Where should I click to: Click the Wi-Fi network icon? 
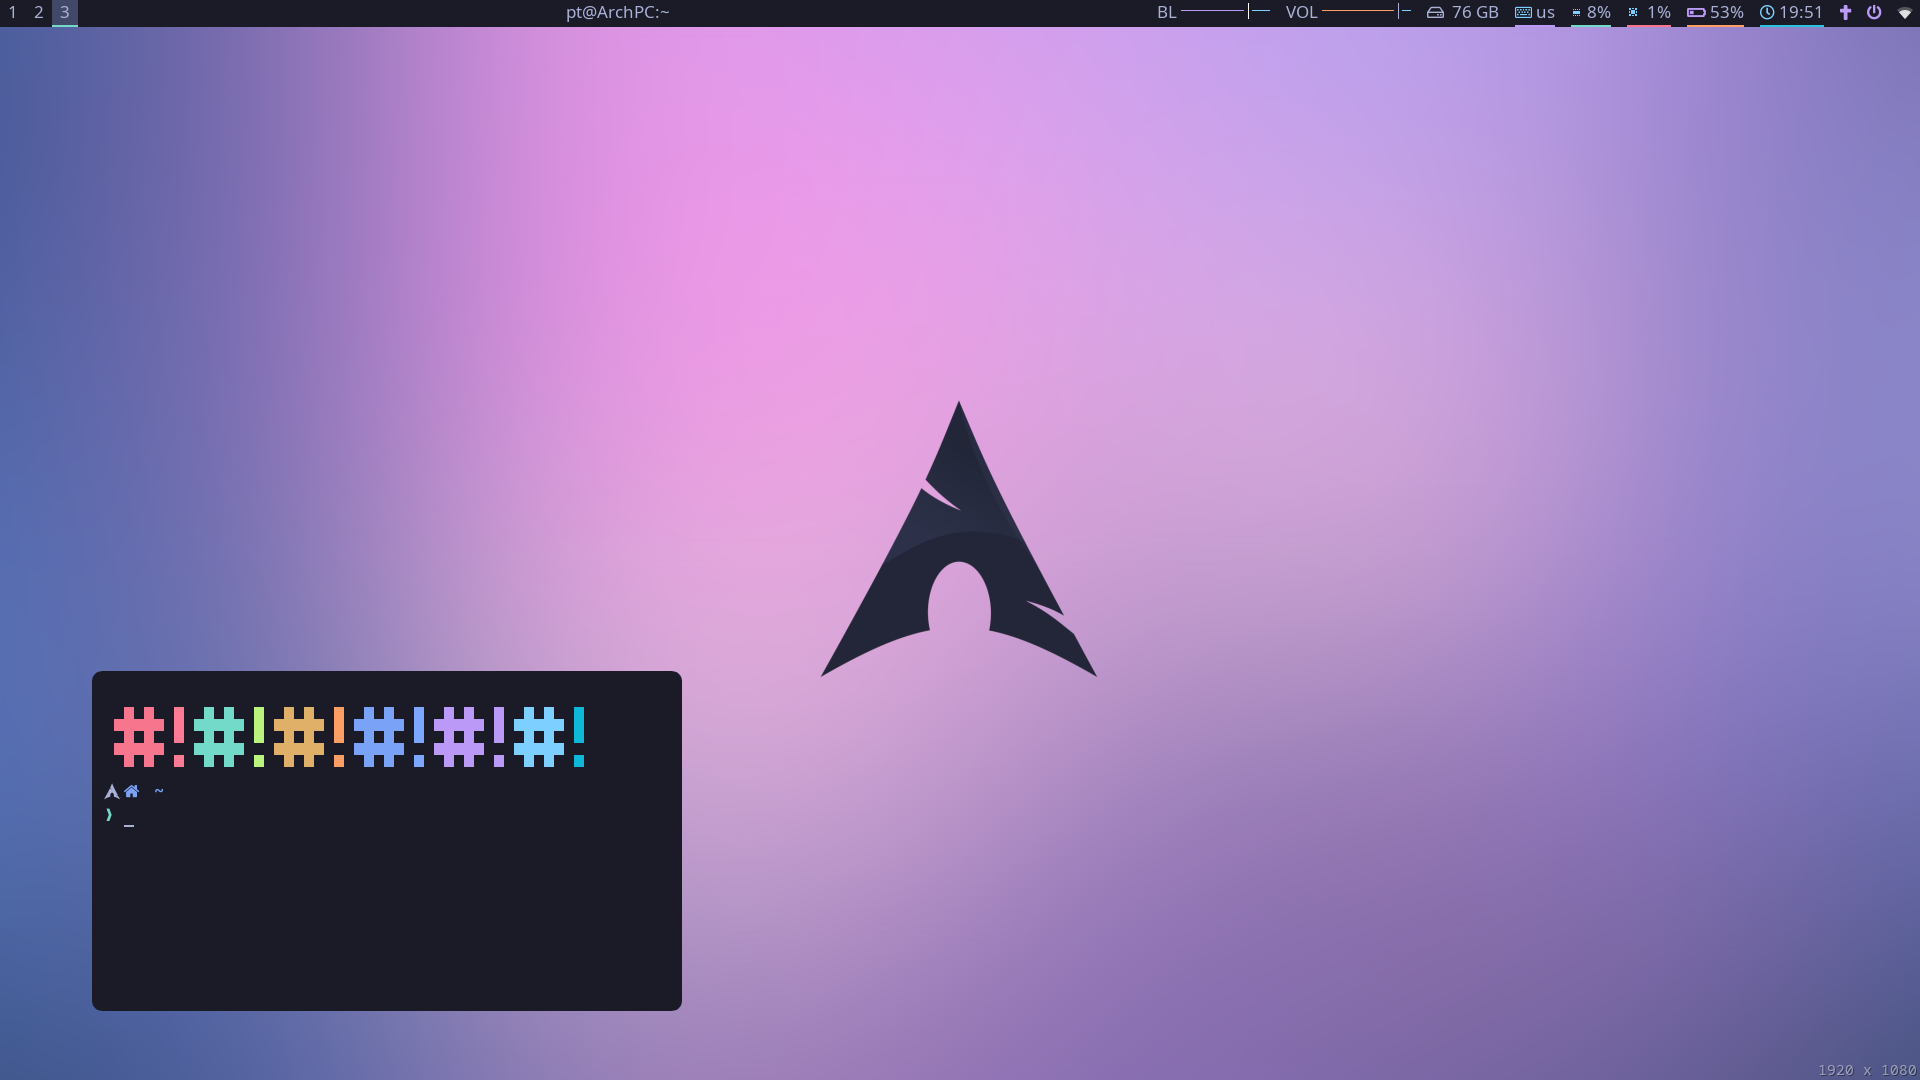pyautogui.click(x=1905, y=13)
